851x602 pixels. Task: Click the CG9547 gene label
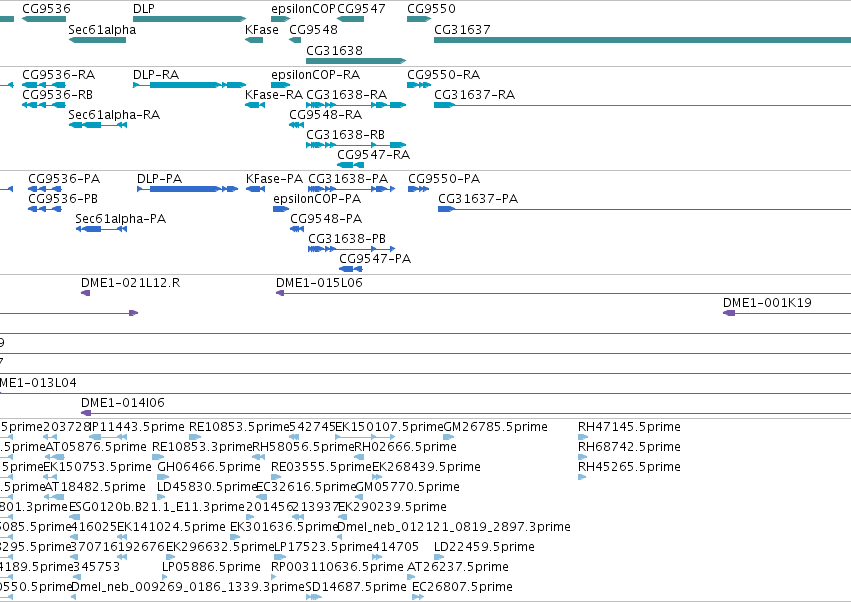click(361, 9)
